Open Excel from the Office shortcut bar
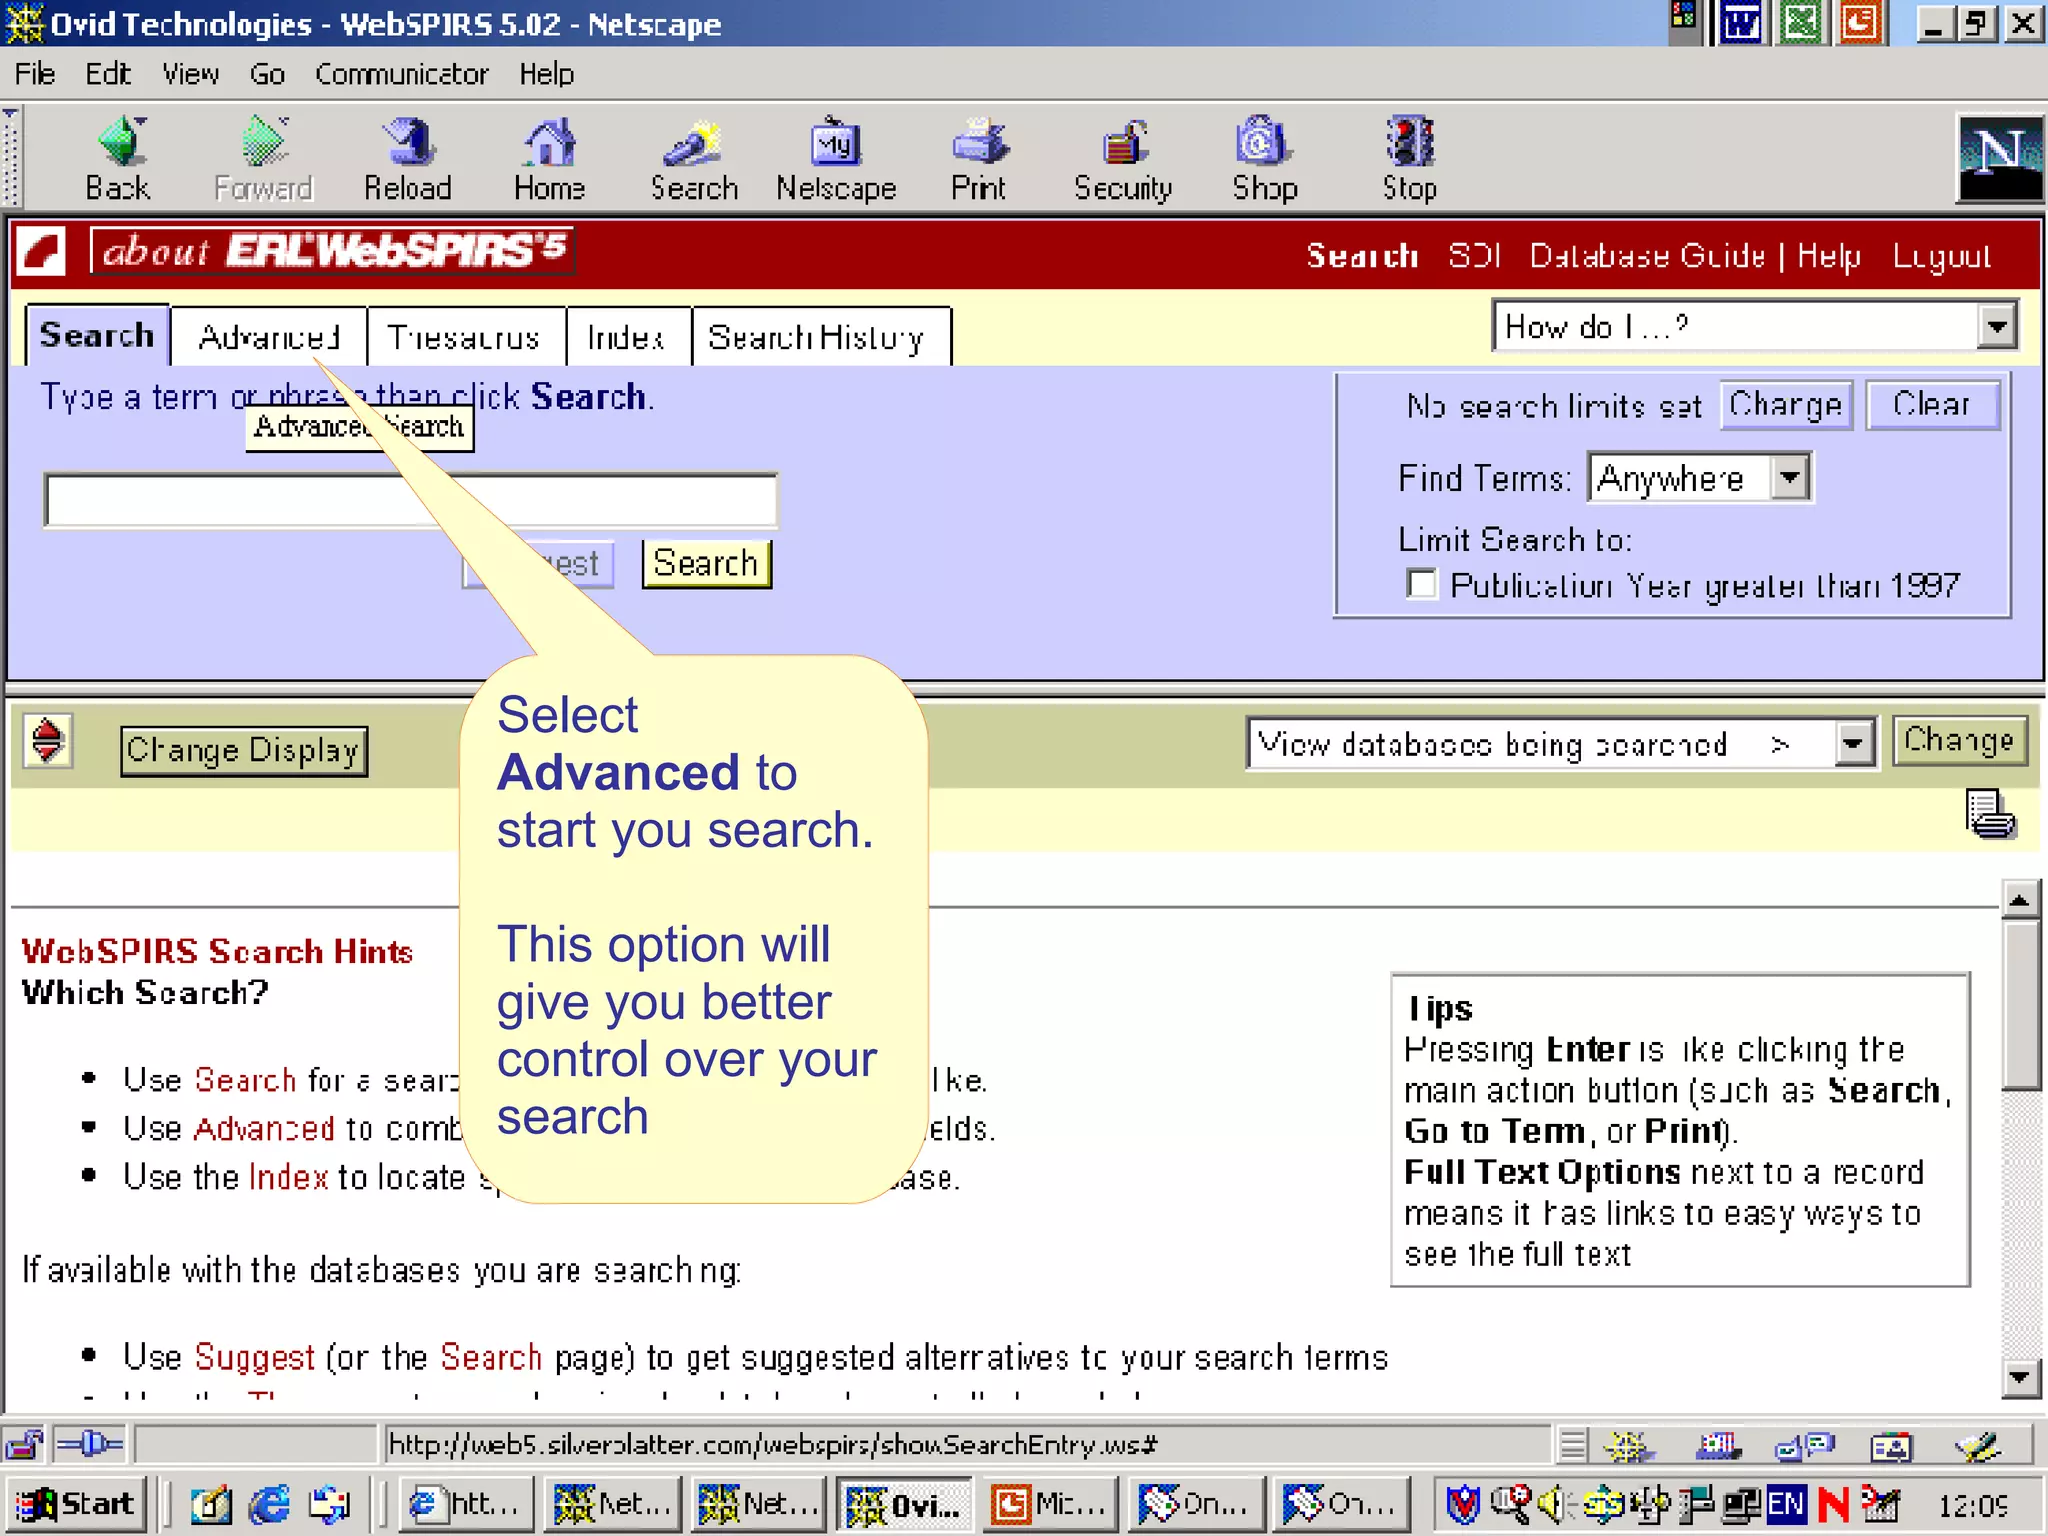The height and width of the screenshot is (1536, 2048). click(1801, 23)
